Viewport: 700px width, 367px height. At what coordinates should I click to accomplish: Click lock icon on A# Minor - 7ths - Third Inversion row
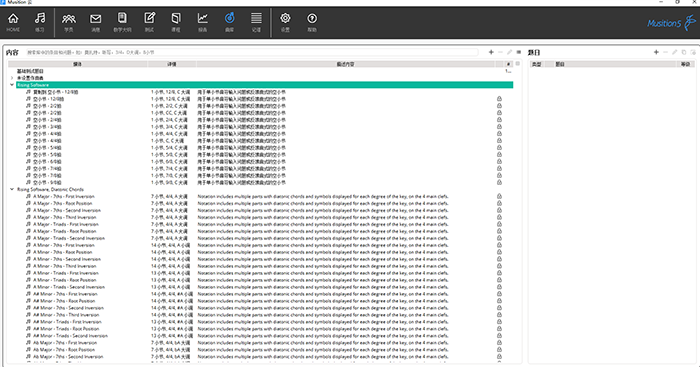point(499,315)
